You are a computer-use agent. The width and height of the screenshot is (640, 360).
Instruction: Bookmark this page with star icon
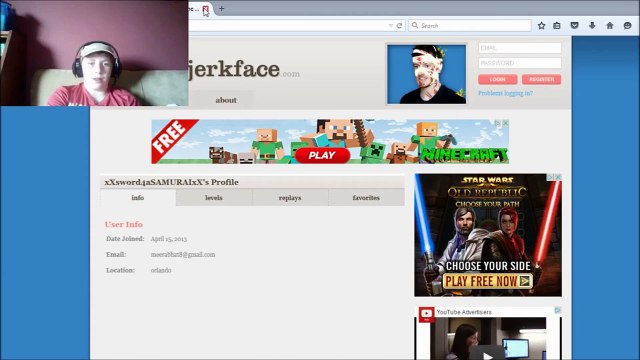(x=541, y=26)
